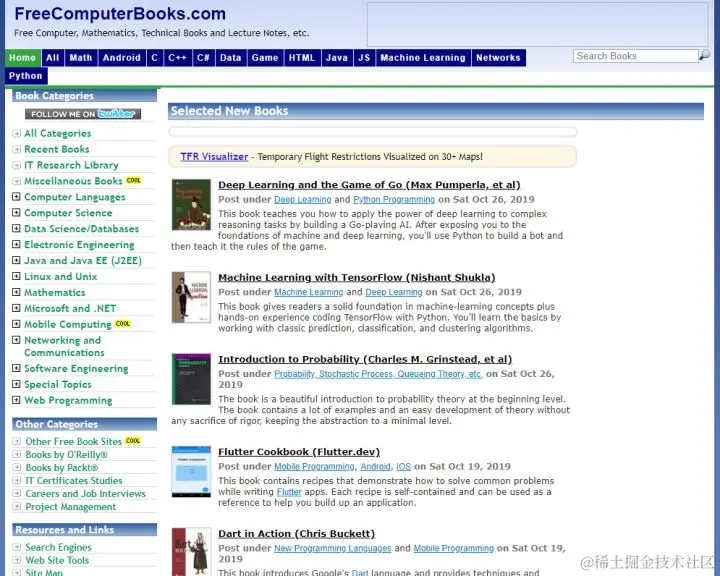Select the Android tab
720x576 pixels.
pos(122,58)
